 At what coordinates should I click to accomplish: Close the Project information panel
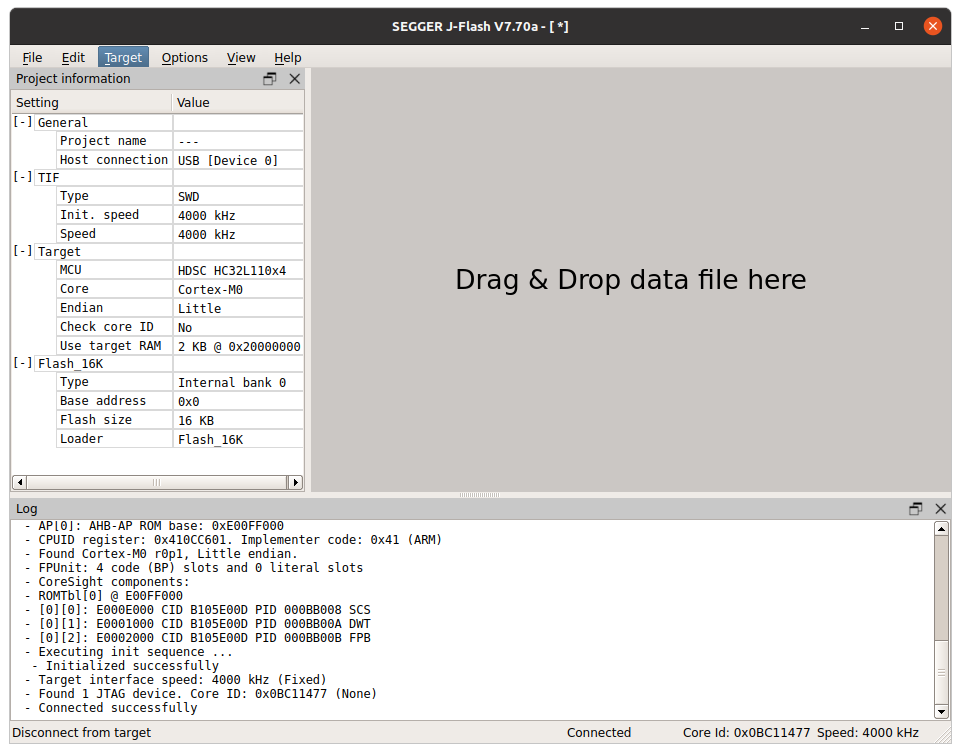coord(295,79)
